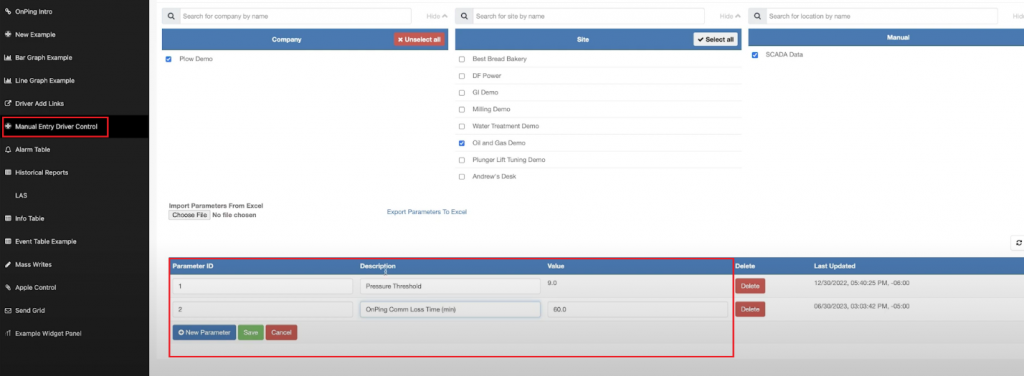Image resolution: width=1024 pixels, height=376 pixels.
Task: Click the bell icon beside Alarm Table
Action: (x=8, y=149)
